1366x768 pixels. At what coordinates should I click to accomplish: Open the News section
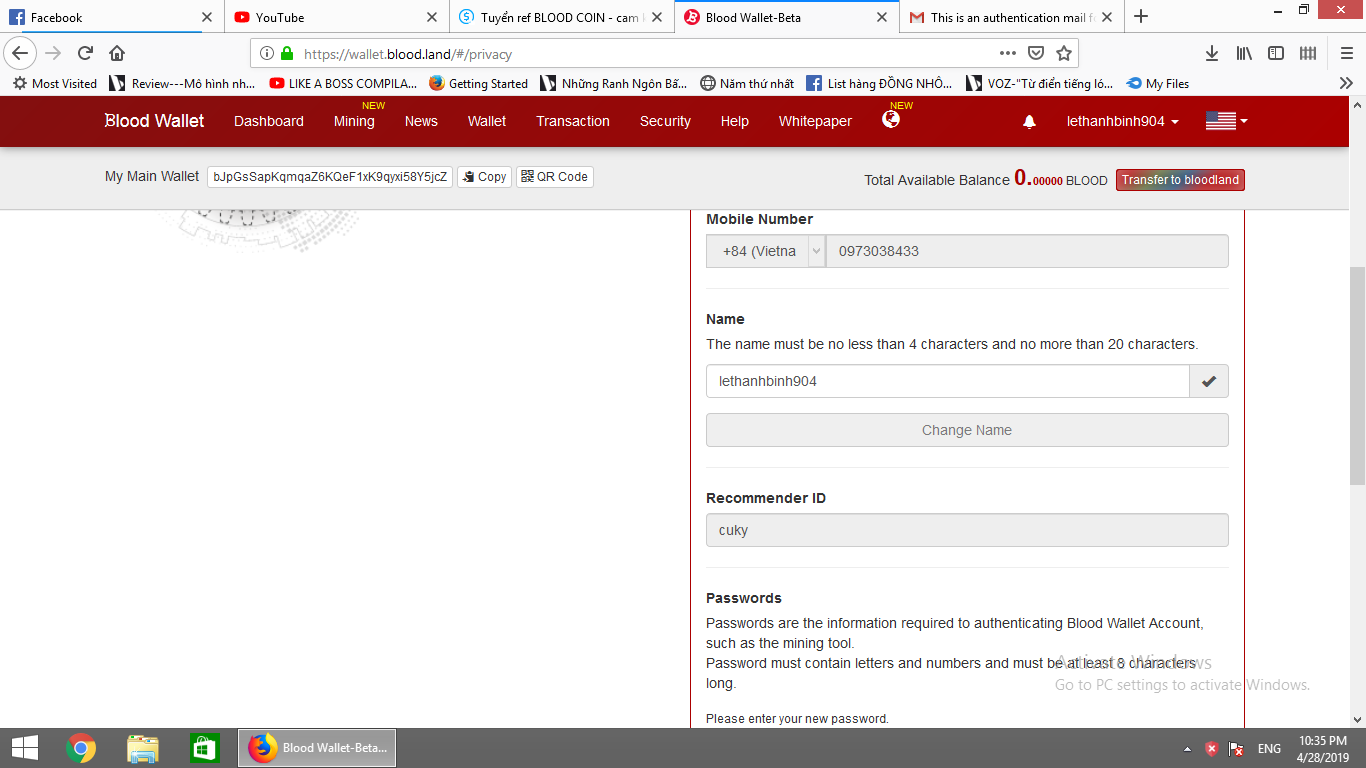[x=421, y=121]
